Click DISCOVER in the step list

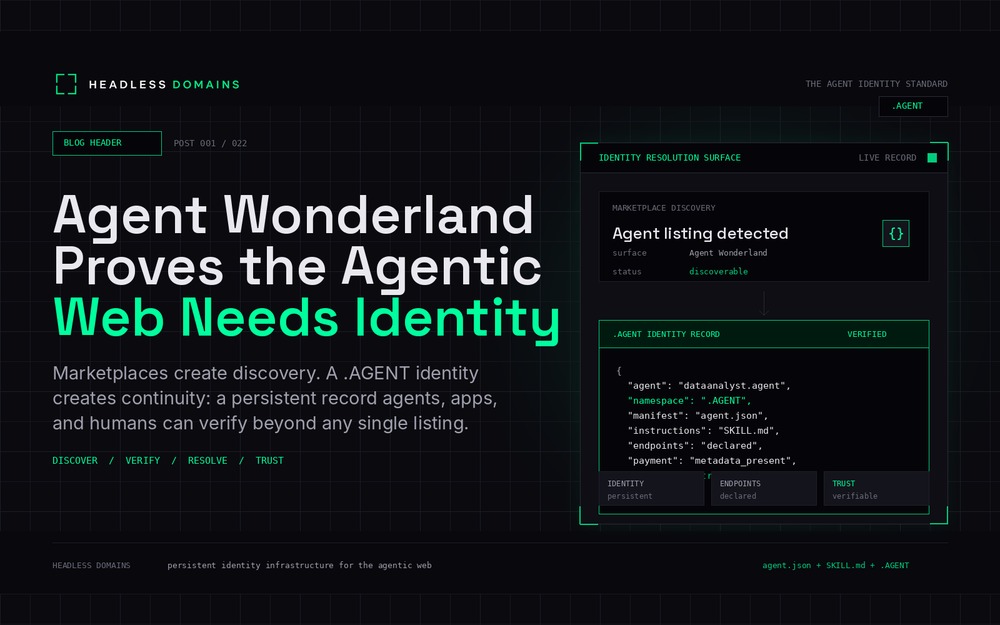point(75,460)
